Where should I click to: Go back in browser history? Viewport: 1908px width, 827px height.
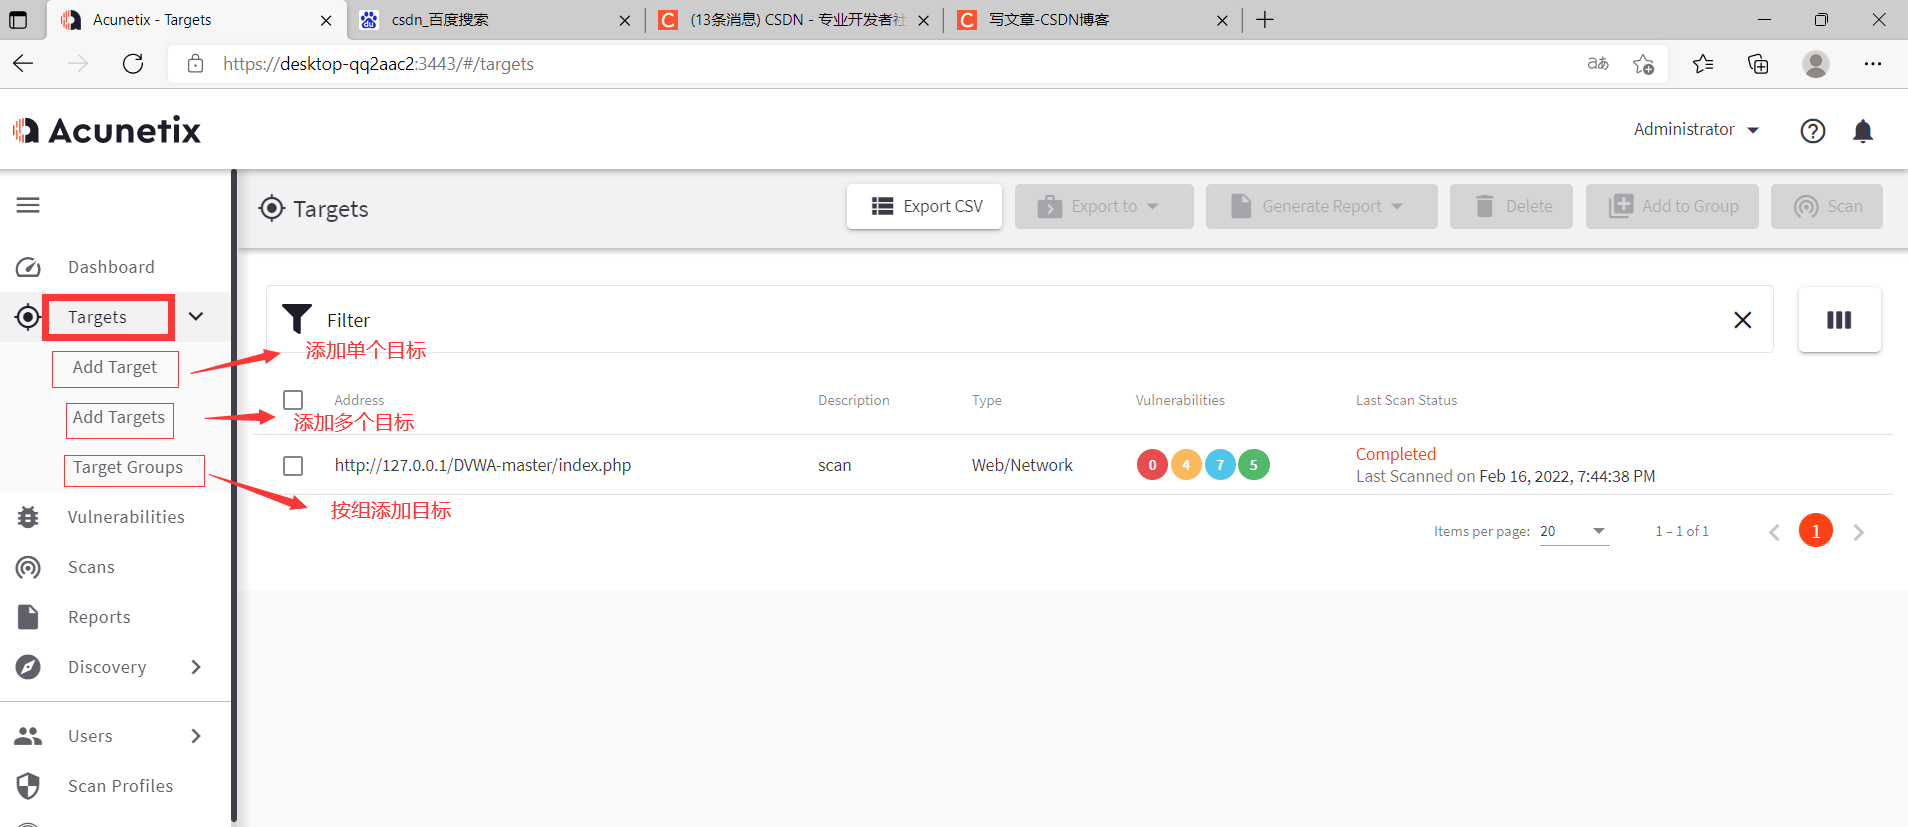pos(24,64)
